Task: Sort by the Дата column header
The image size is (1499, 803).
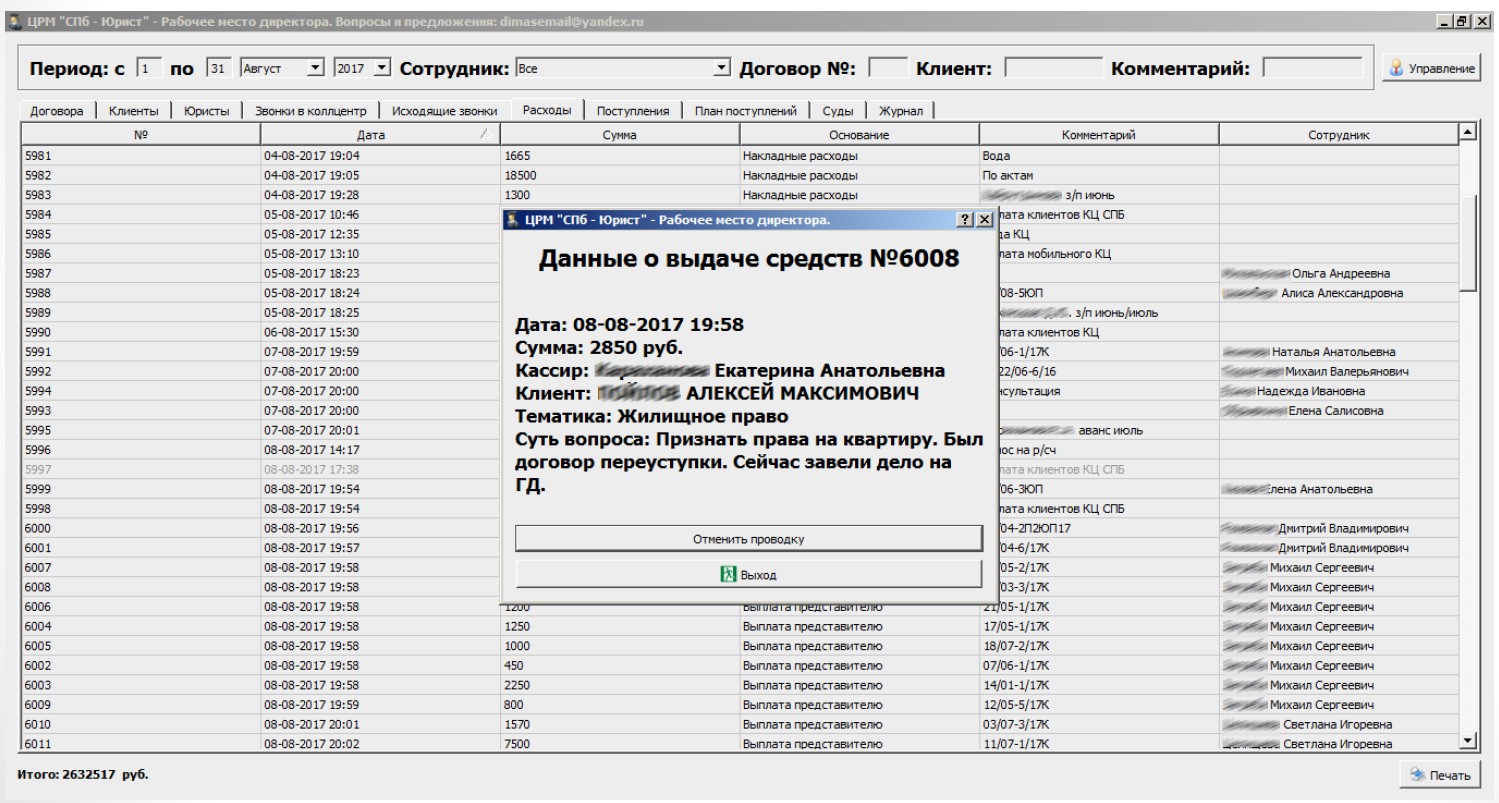Action: click(x=380, y=134)
